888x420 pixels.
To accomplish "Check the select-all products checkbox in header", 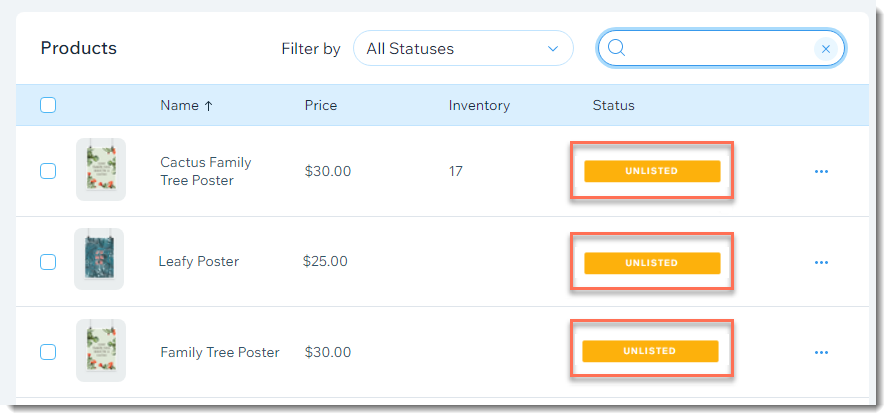I will (48, 105).
